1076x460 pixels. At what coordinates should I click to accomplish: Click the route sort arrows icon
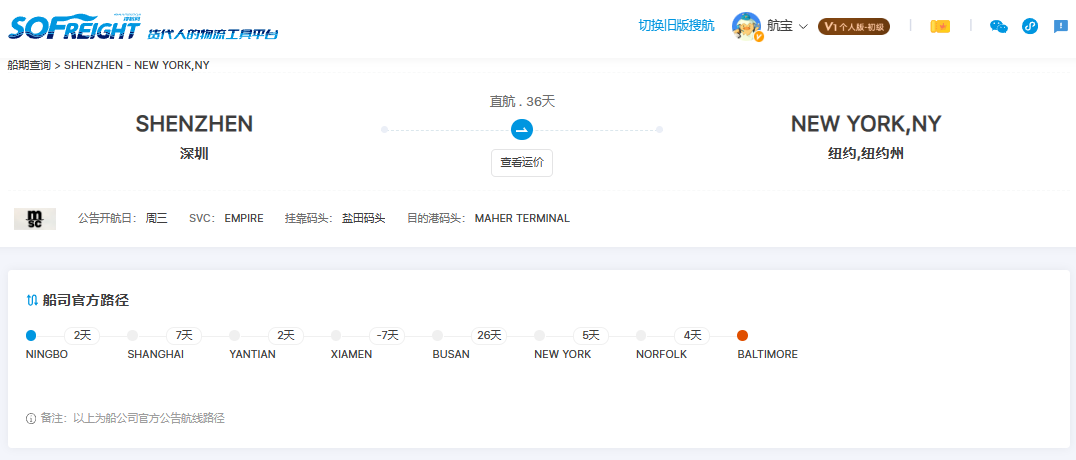[x=32, y=300]
